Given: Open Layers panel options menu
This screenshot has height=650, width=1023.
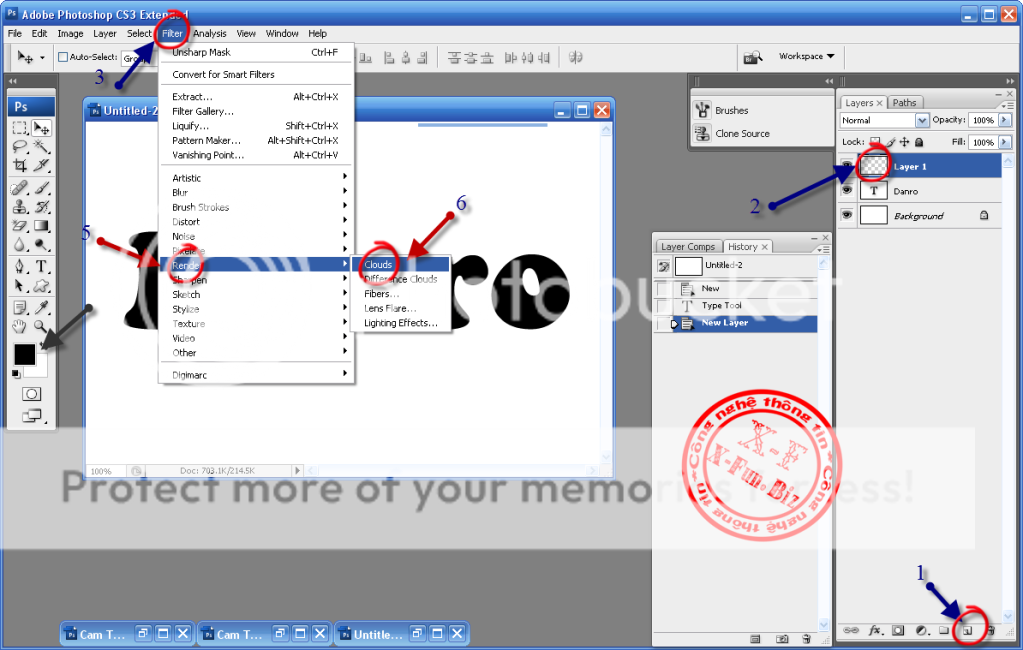Looking at the screenshot, I should 1009,104.
